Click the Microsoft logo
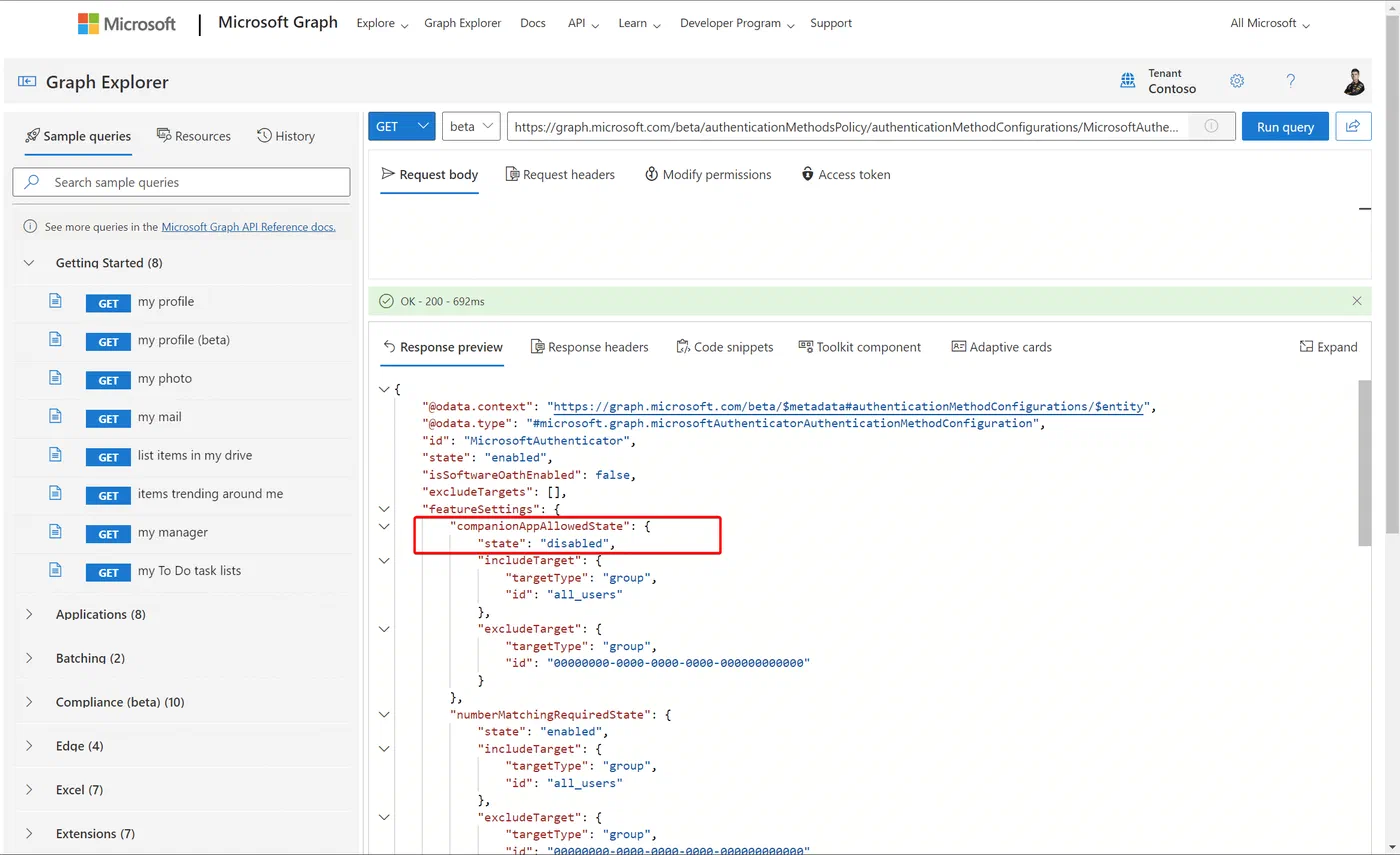 pyautogui.click(x=127, y=24)
